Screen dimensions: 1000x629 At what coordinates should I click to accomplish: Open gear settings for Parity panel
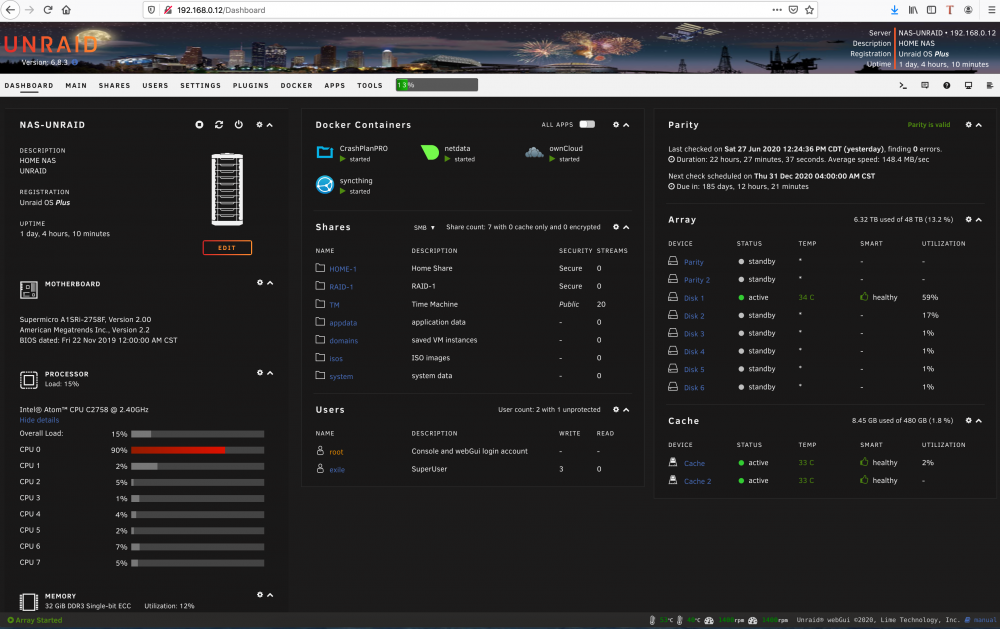[x=968, y=124]
